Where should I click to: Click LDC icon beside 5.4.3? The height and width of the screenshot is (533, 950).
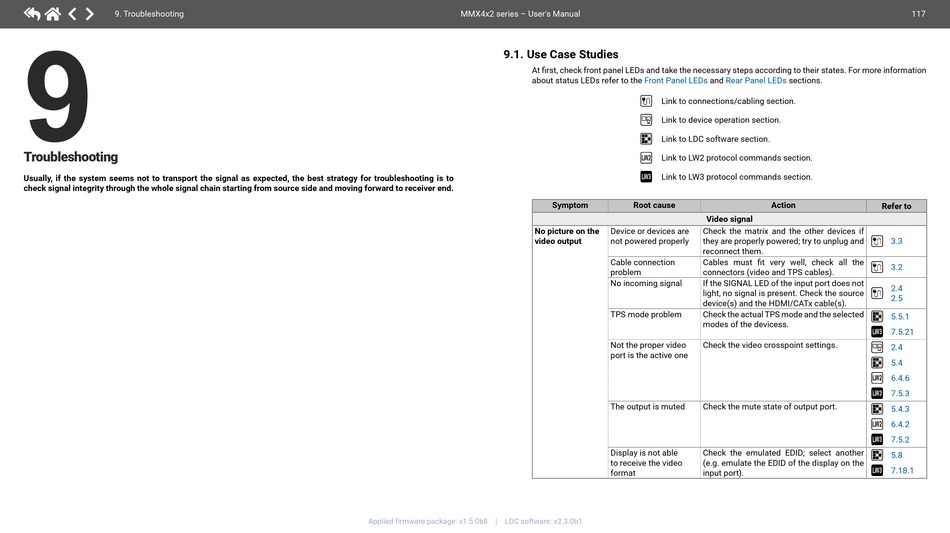pyautogui.click(x=877, y=409)
